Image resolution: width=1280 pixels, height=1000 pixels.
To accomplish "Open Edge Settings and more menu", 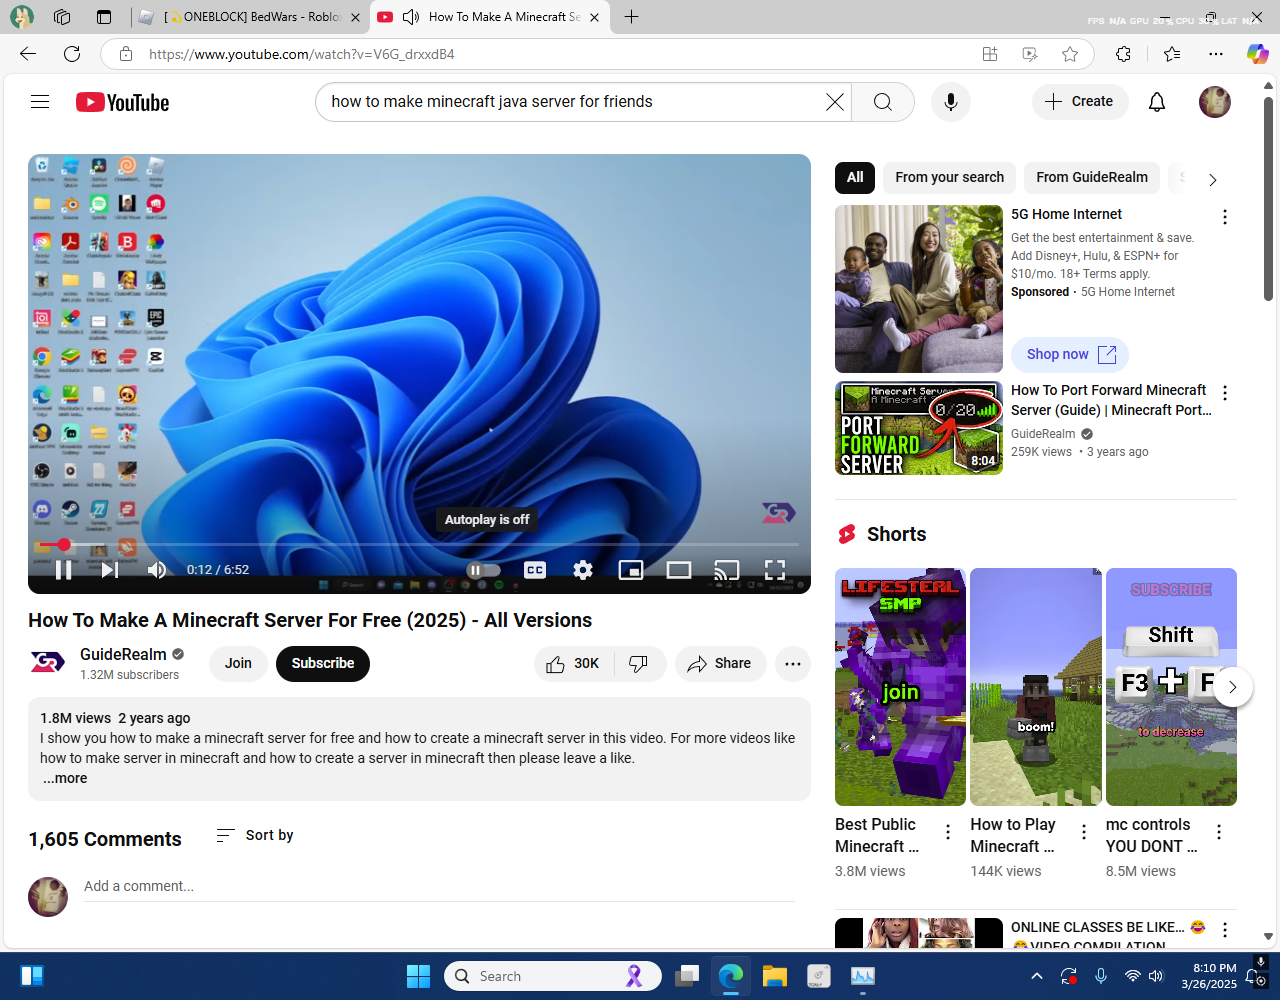I will (1216, 54).
